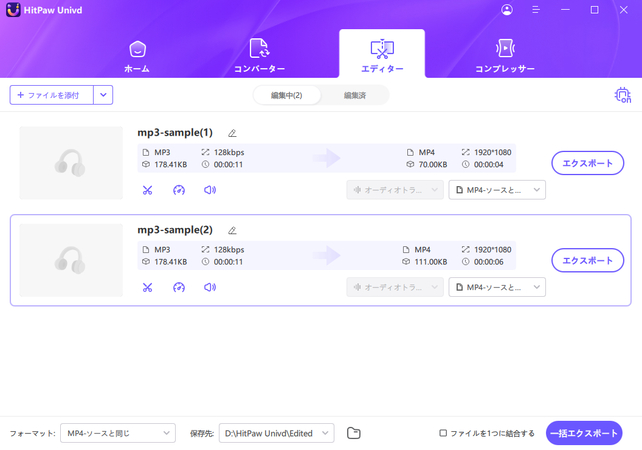Click output duration 00:00:06 of mp3-sample(2)
Image resolution: width=642 pixels, height=450 pixels.
488,262
